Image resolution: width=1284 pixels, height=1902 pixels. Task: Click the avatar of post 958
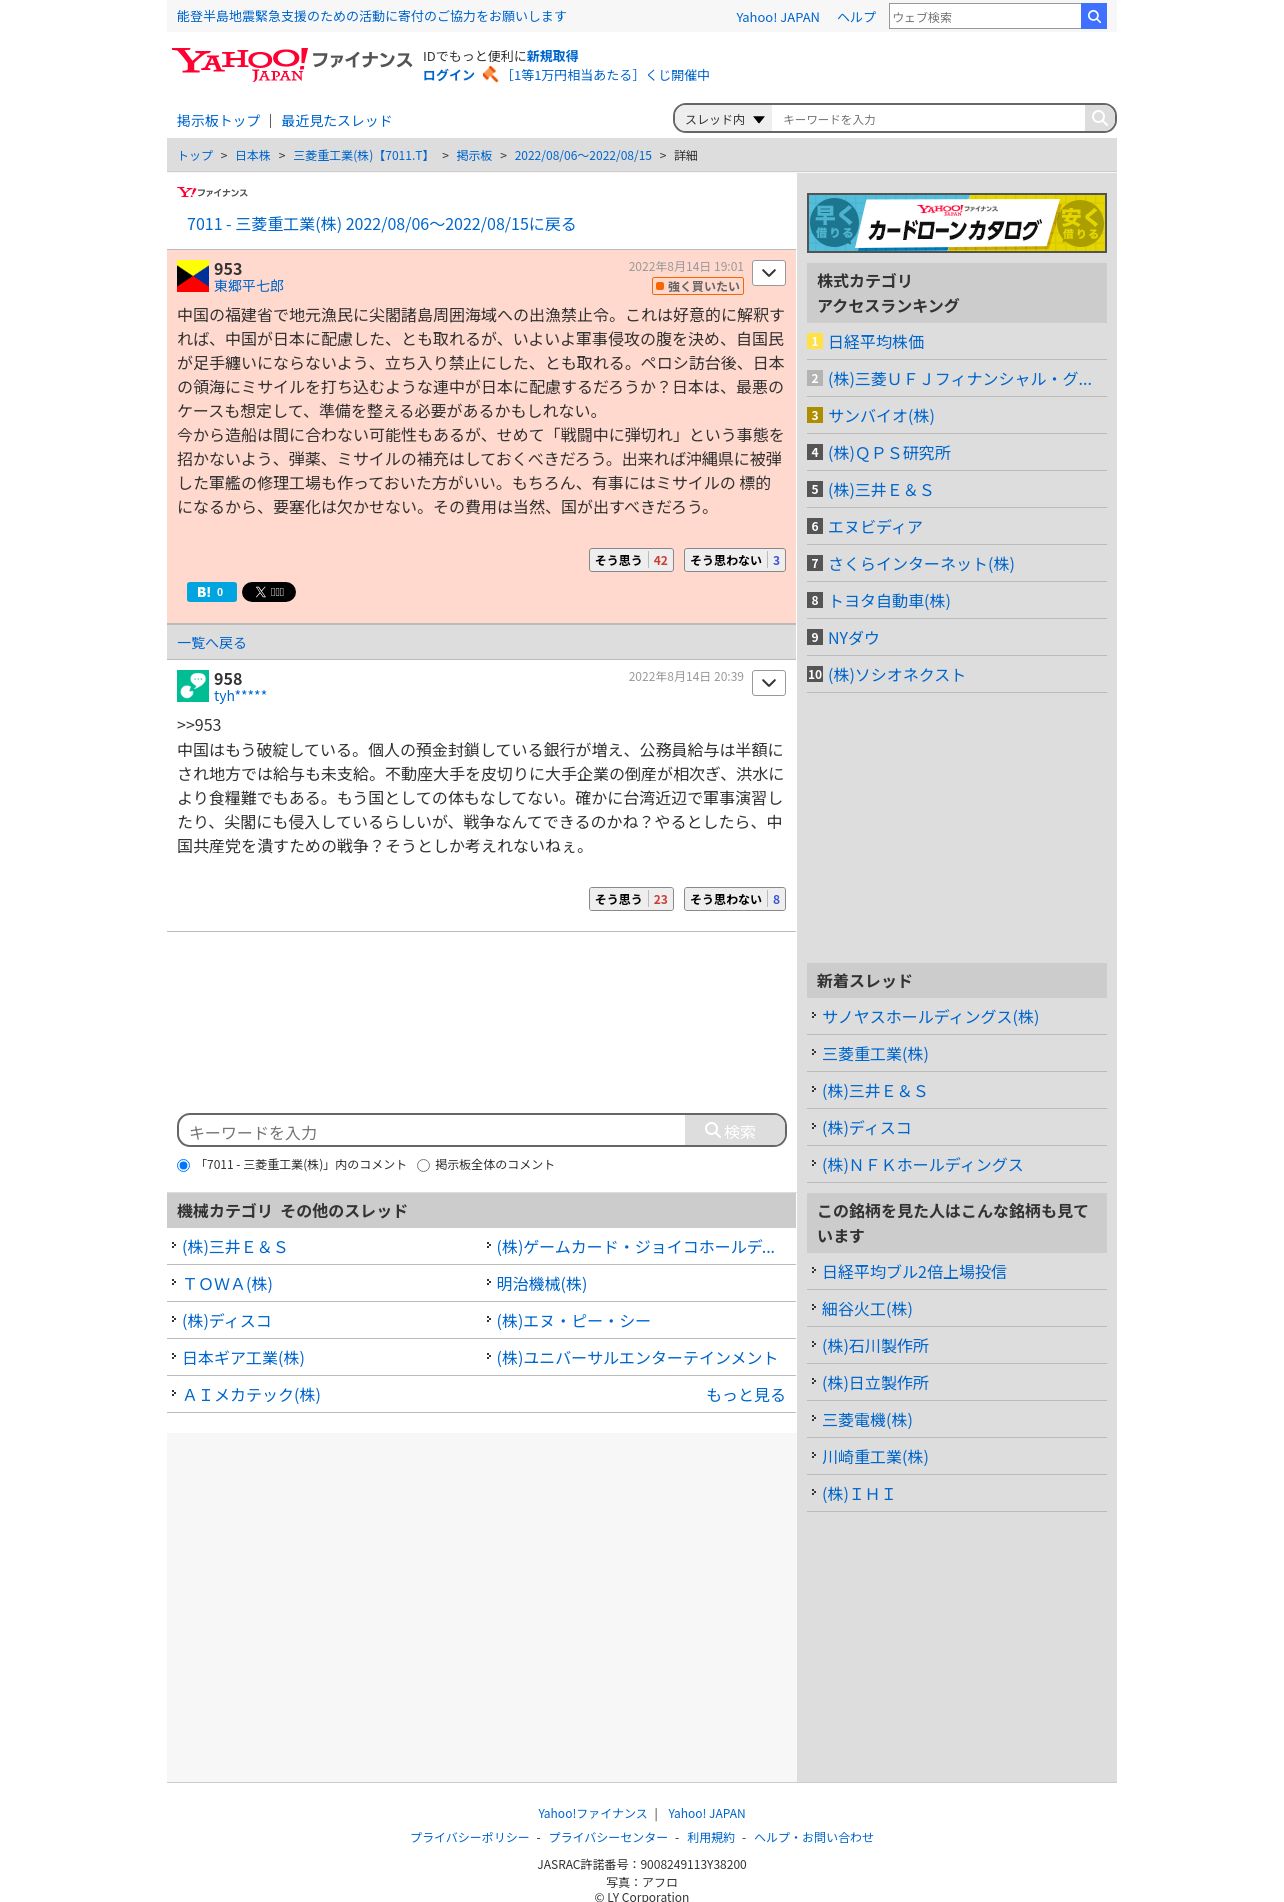click(193, 686)
